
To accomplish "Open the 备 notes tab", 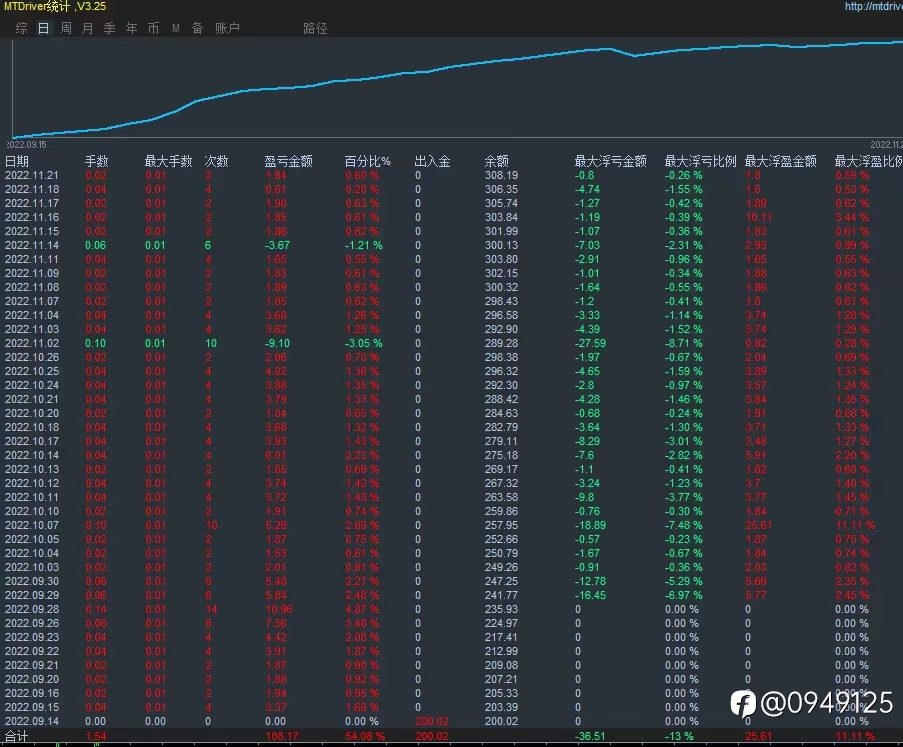I will pyautogui.click(x=198, y=28).
